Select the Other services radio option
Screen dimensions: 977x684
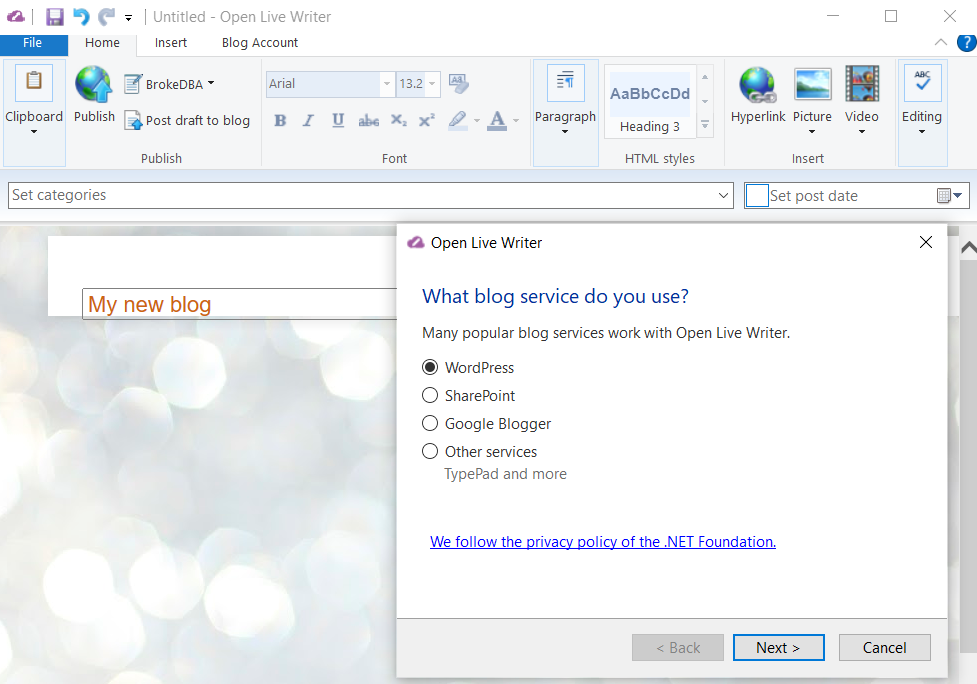tap(430, 452)
